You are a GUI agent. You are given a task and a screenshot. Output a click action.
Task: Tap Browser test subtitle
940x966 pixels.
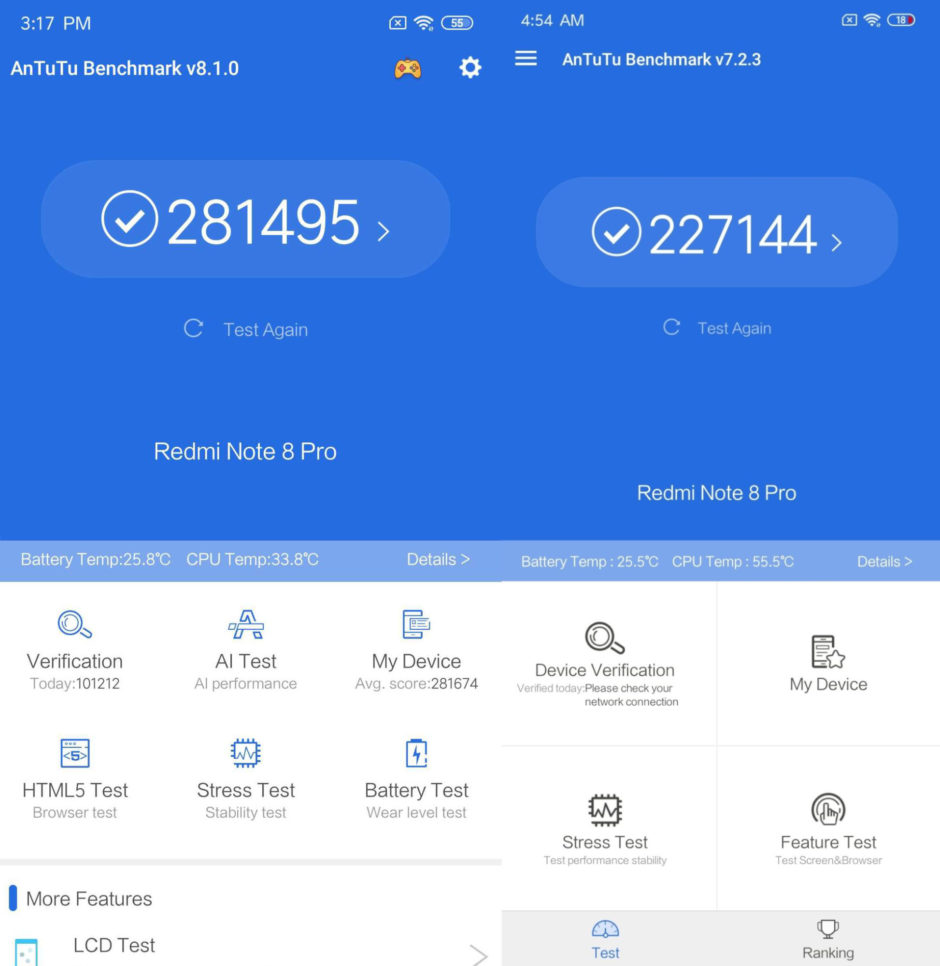[x=75, y=813]
